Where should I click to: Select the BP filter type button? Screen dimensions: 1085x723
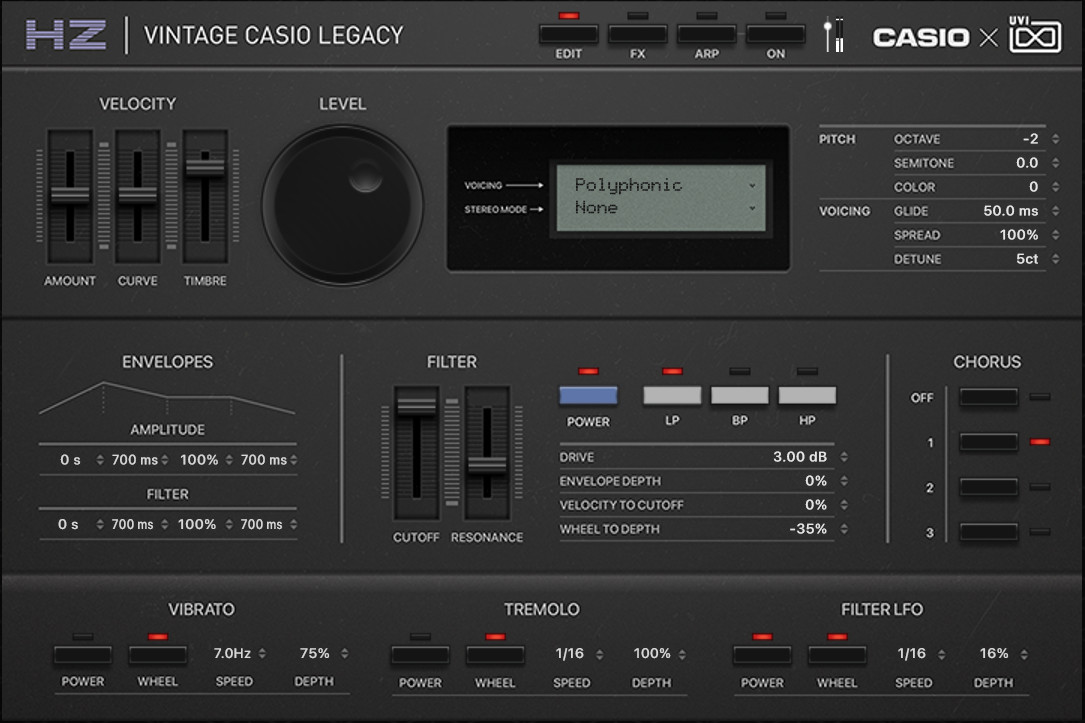739,396
